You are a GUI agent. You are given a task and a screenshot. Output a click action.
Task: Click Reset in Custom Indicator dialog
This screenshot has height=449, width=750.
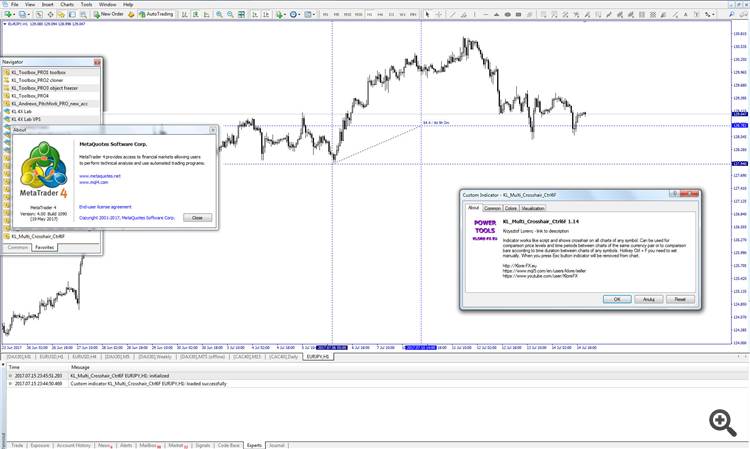tap(680, 299)
